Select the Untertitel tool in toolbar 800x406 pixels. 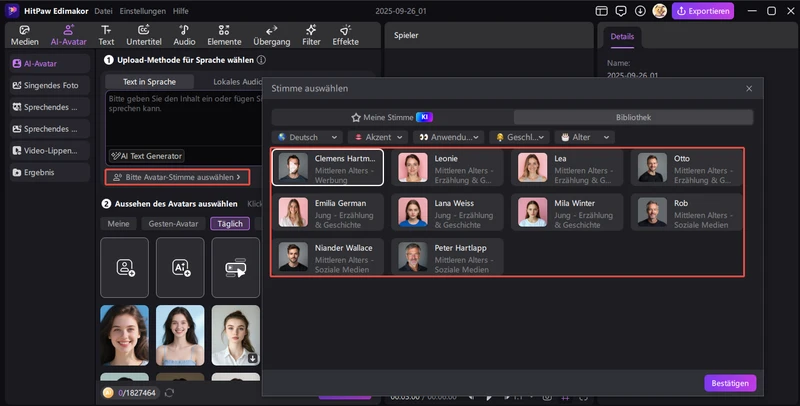click(143, 35)
